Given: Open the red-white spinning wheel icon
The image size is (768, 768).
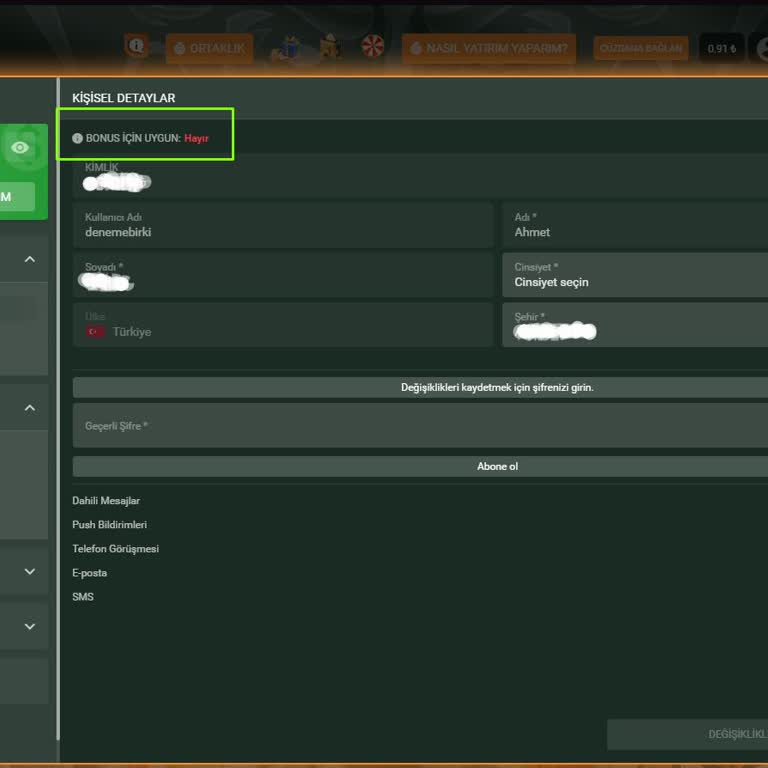Looking at the screenshot, I should click(373, 47).
